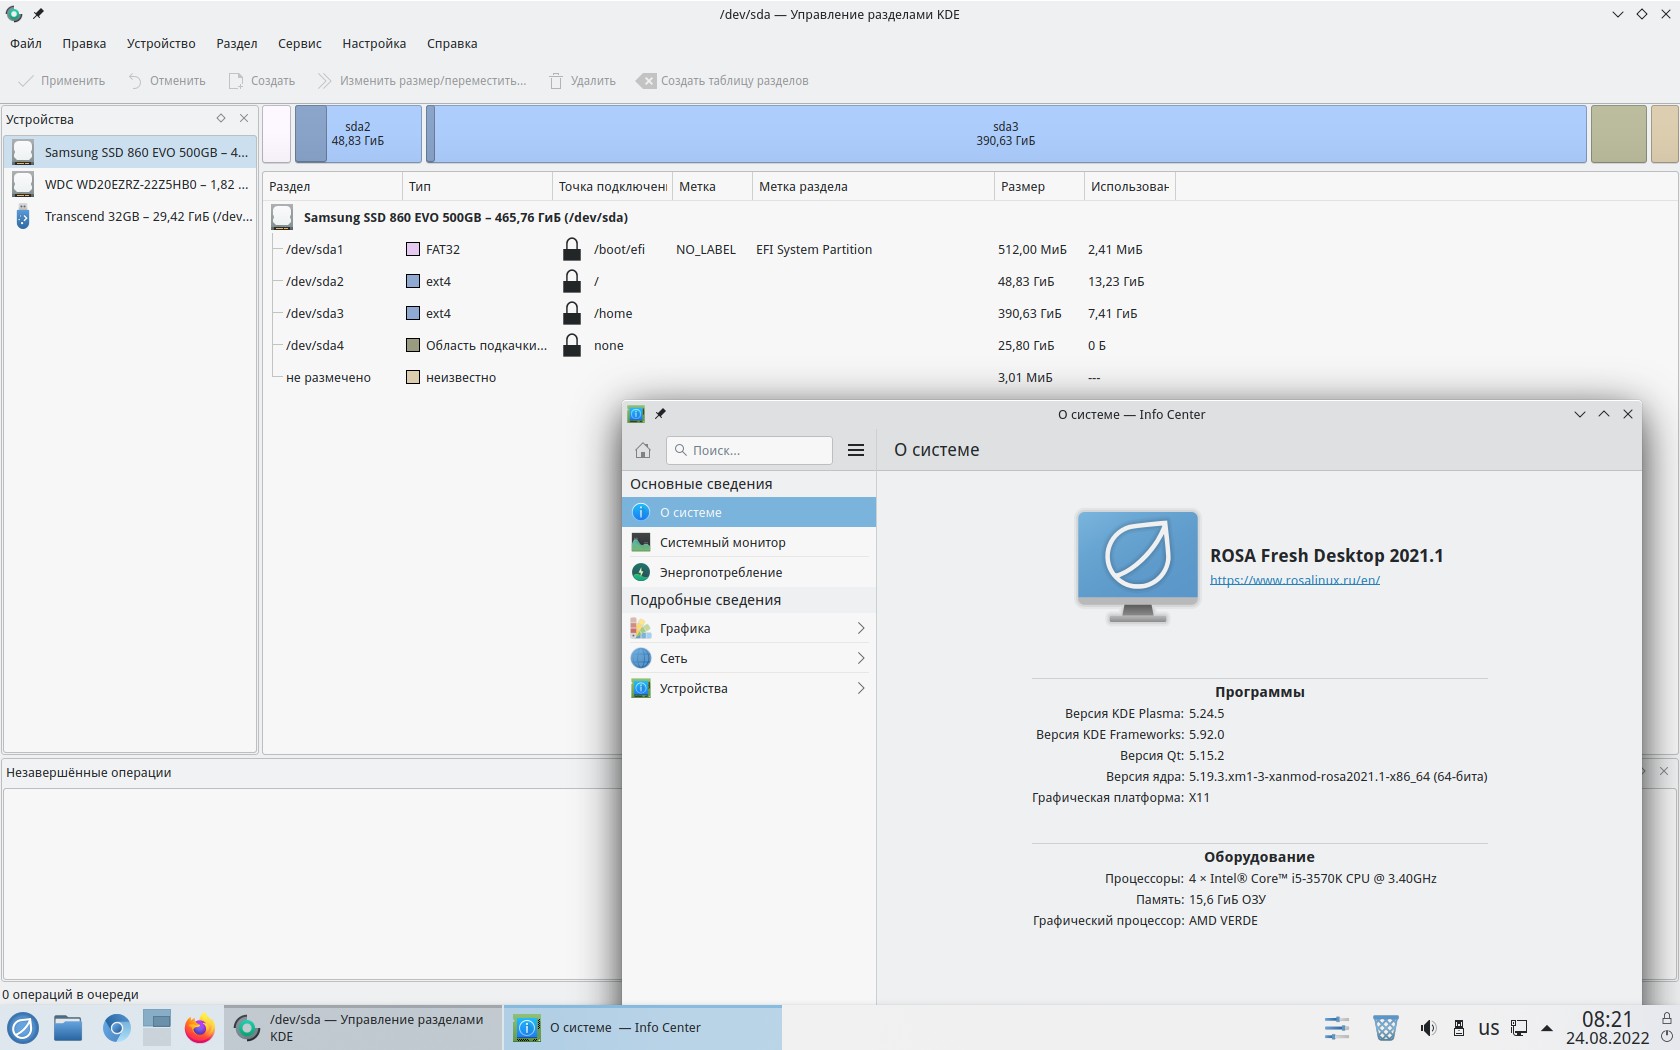Toggle the pin on Info Center window
The width and height of the screenshot is (1680, 1050).
pos(660,414)
